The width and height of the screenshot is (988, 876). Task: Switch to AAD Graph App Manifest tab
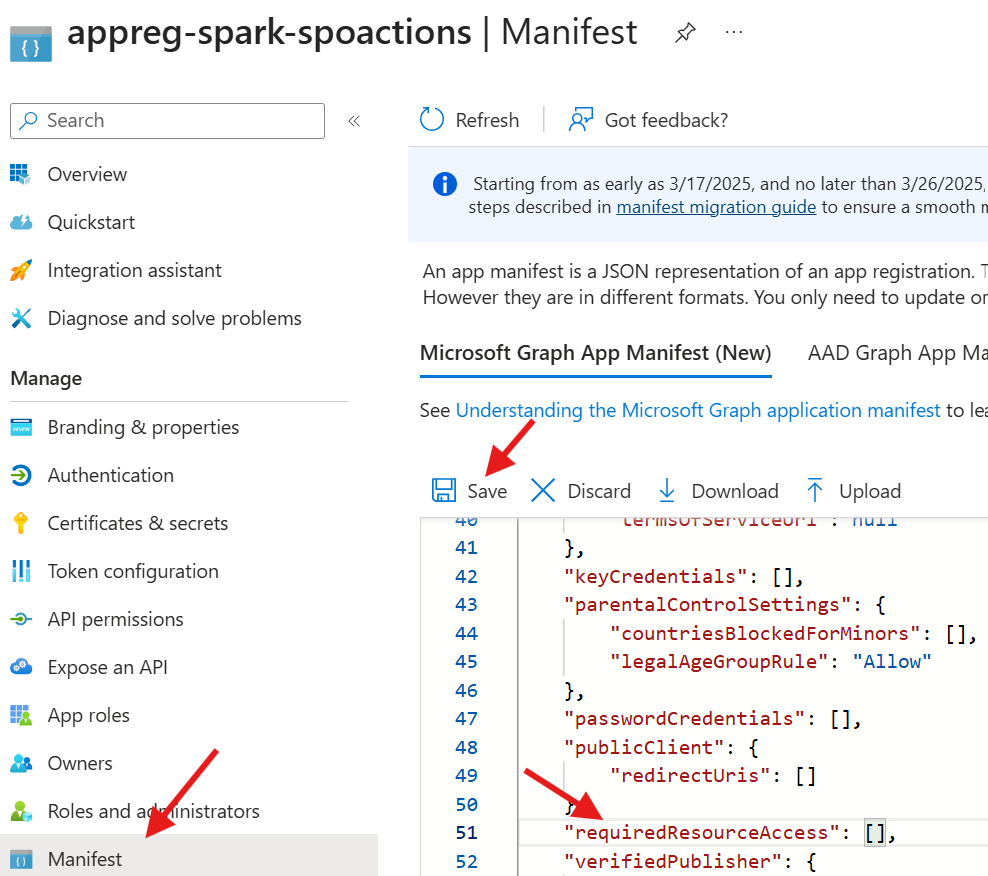pyautogui.click(x=896, y=353)
